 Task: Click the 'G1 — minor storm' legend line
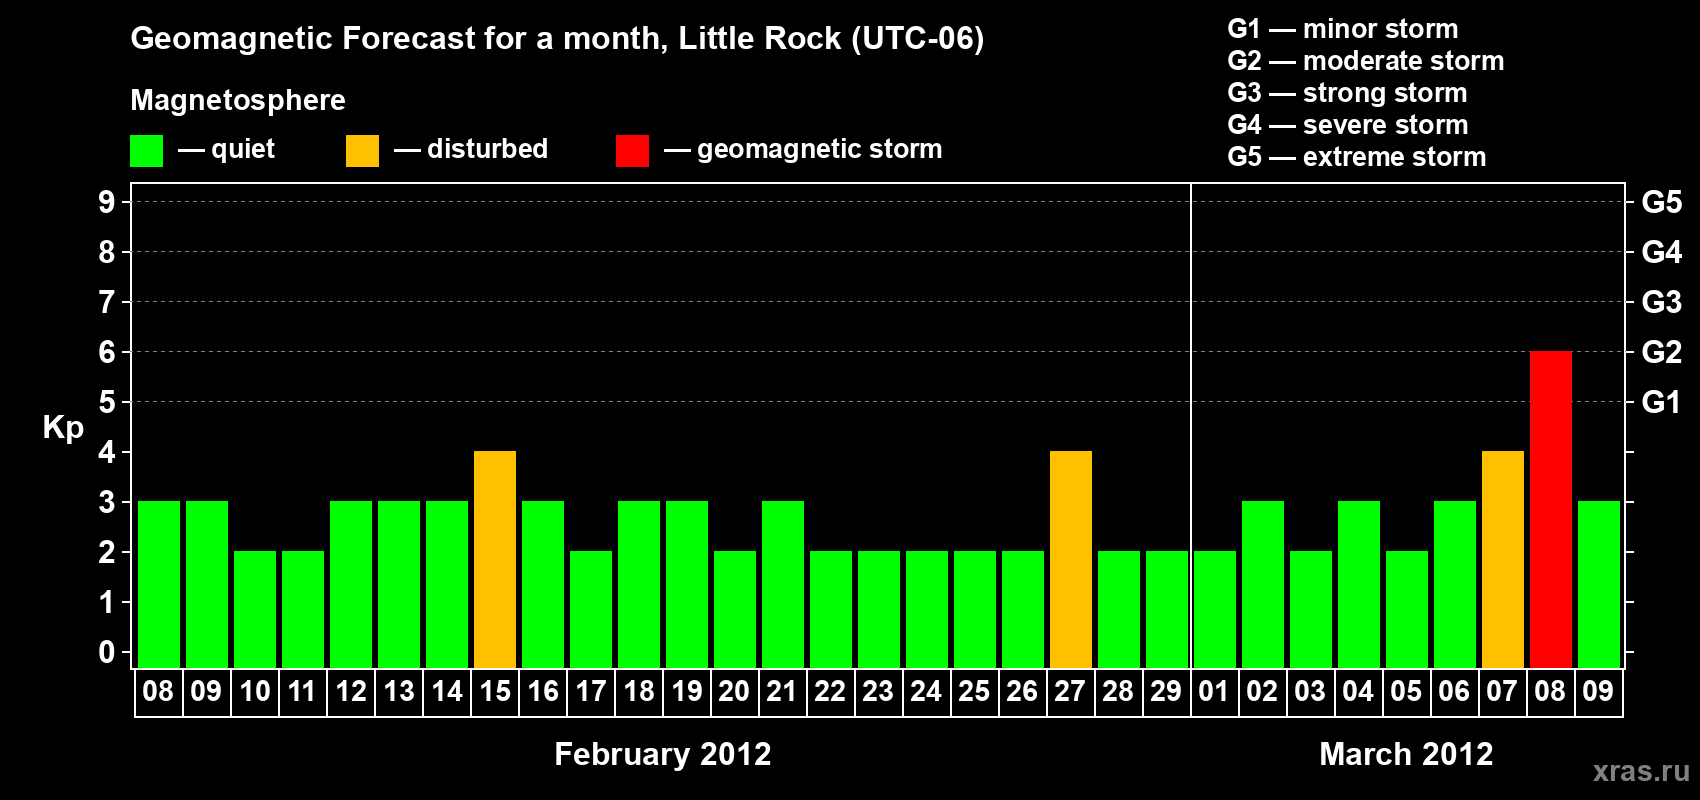pyautogui.click(x=1343, y=29)
